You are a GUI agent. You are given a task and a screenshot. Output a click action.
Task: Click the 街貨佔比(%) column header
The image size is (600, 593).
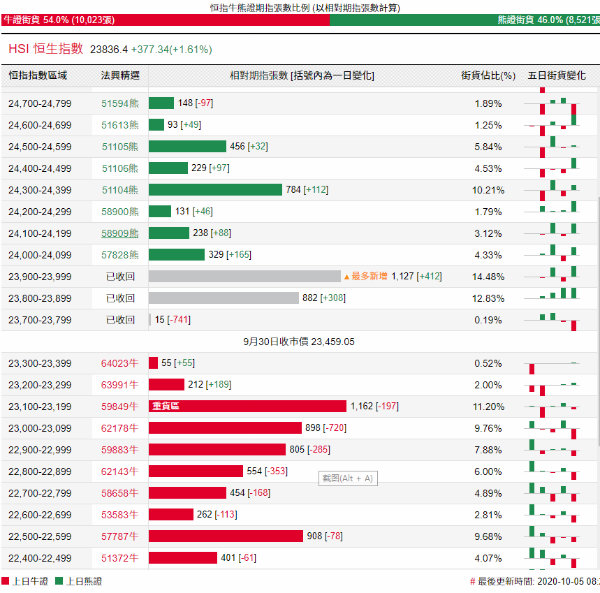(488, 75)
